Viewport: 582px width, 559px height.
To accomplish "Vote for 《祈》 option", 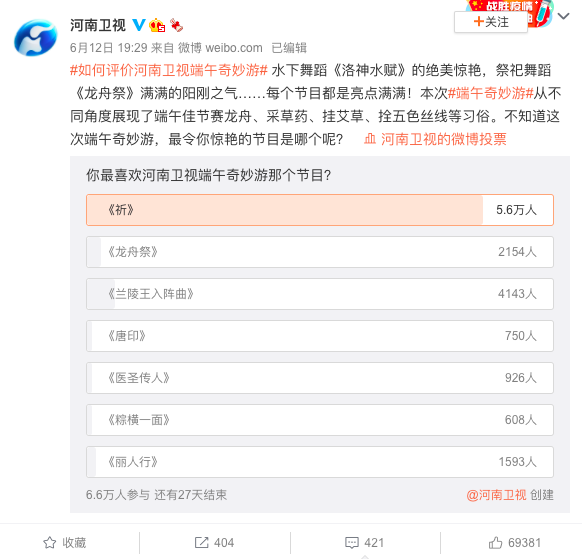I will pyautogui.click(x=320, y=210).
